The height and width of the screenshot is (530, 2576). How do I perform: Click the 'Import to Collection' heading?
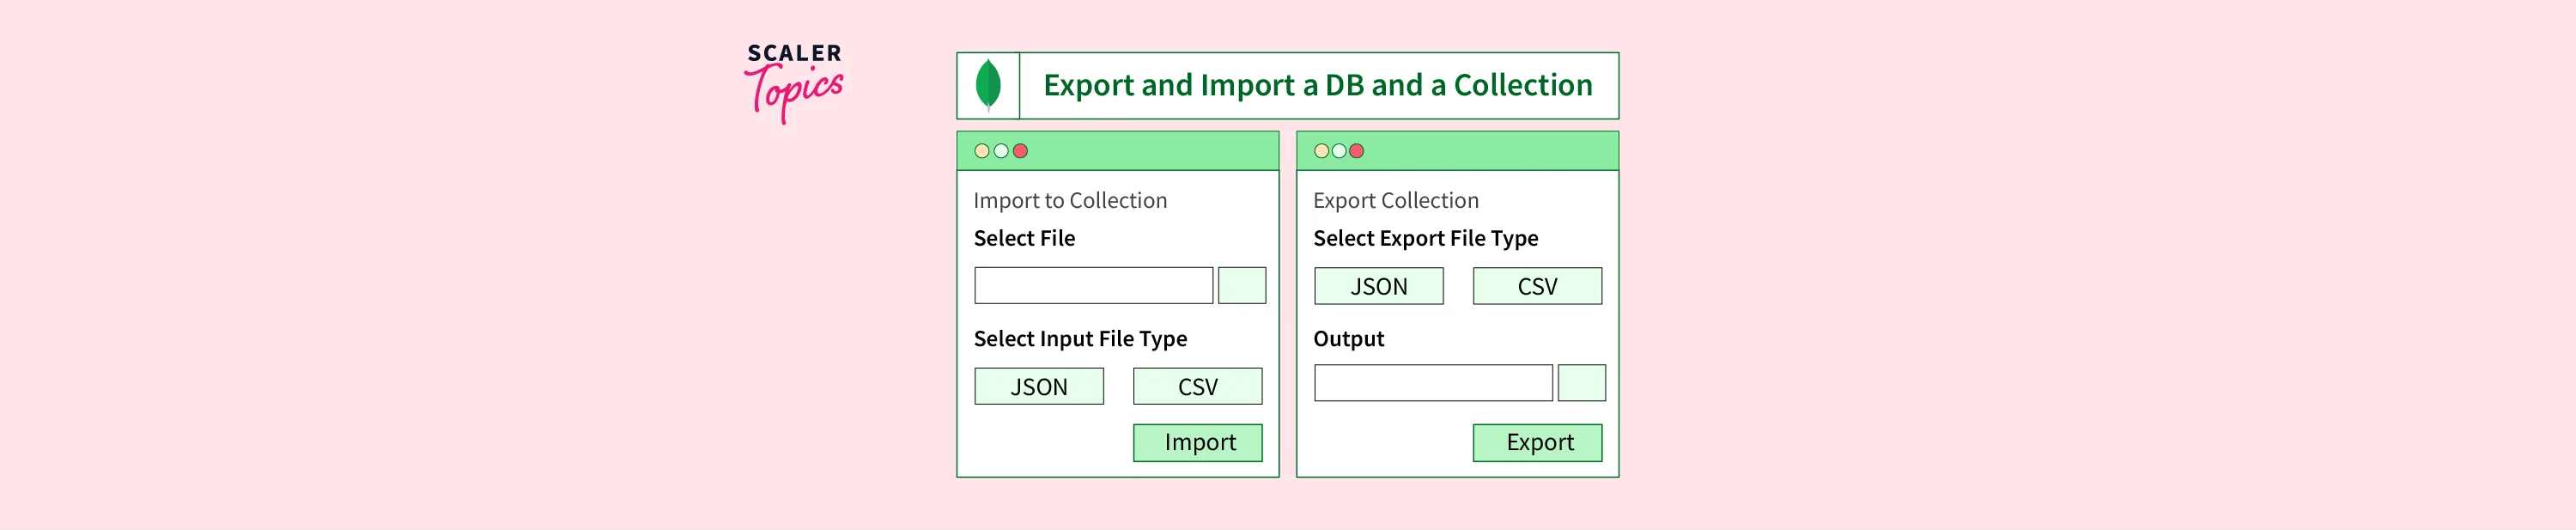(1070, 200)
